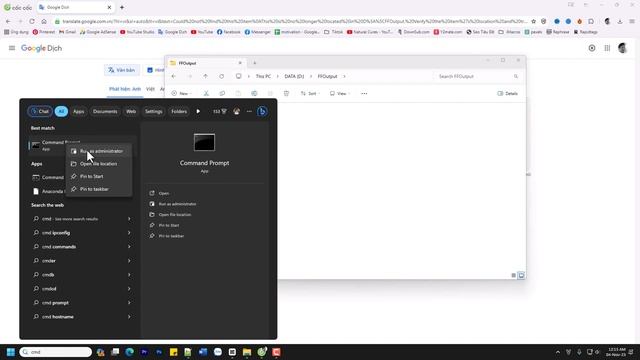Viewport: 640px width, 360px height.
Task: Select the Apps search filter
Action: click(78, 111)
